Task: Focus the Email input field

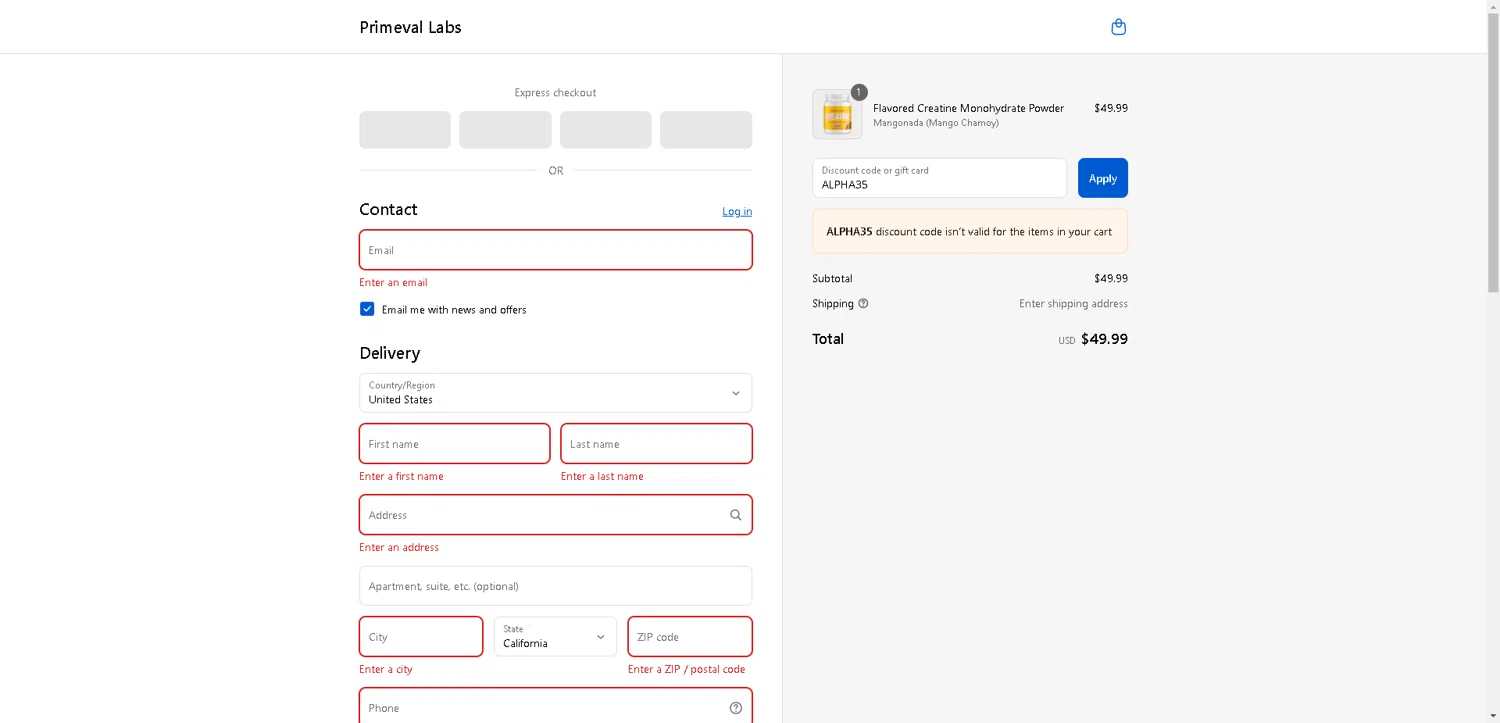Action: tap(556, 250)
